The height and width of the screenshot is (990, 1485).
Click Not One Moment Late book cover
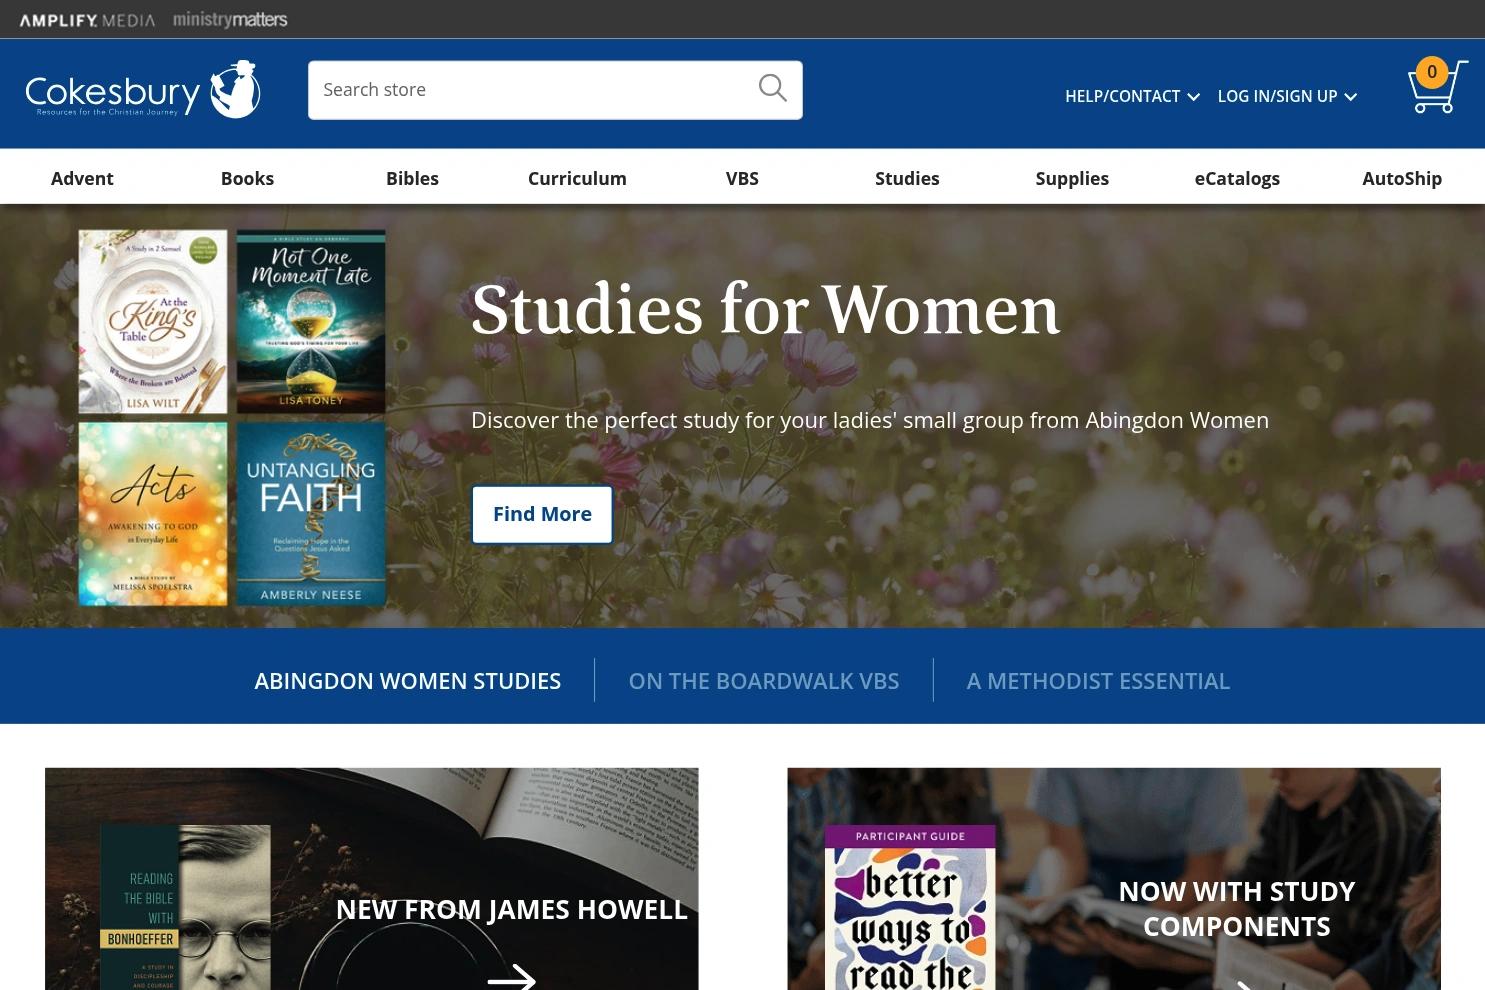(311, 322)
